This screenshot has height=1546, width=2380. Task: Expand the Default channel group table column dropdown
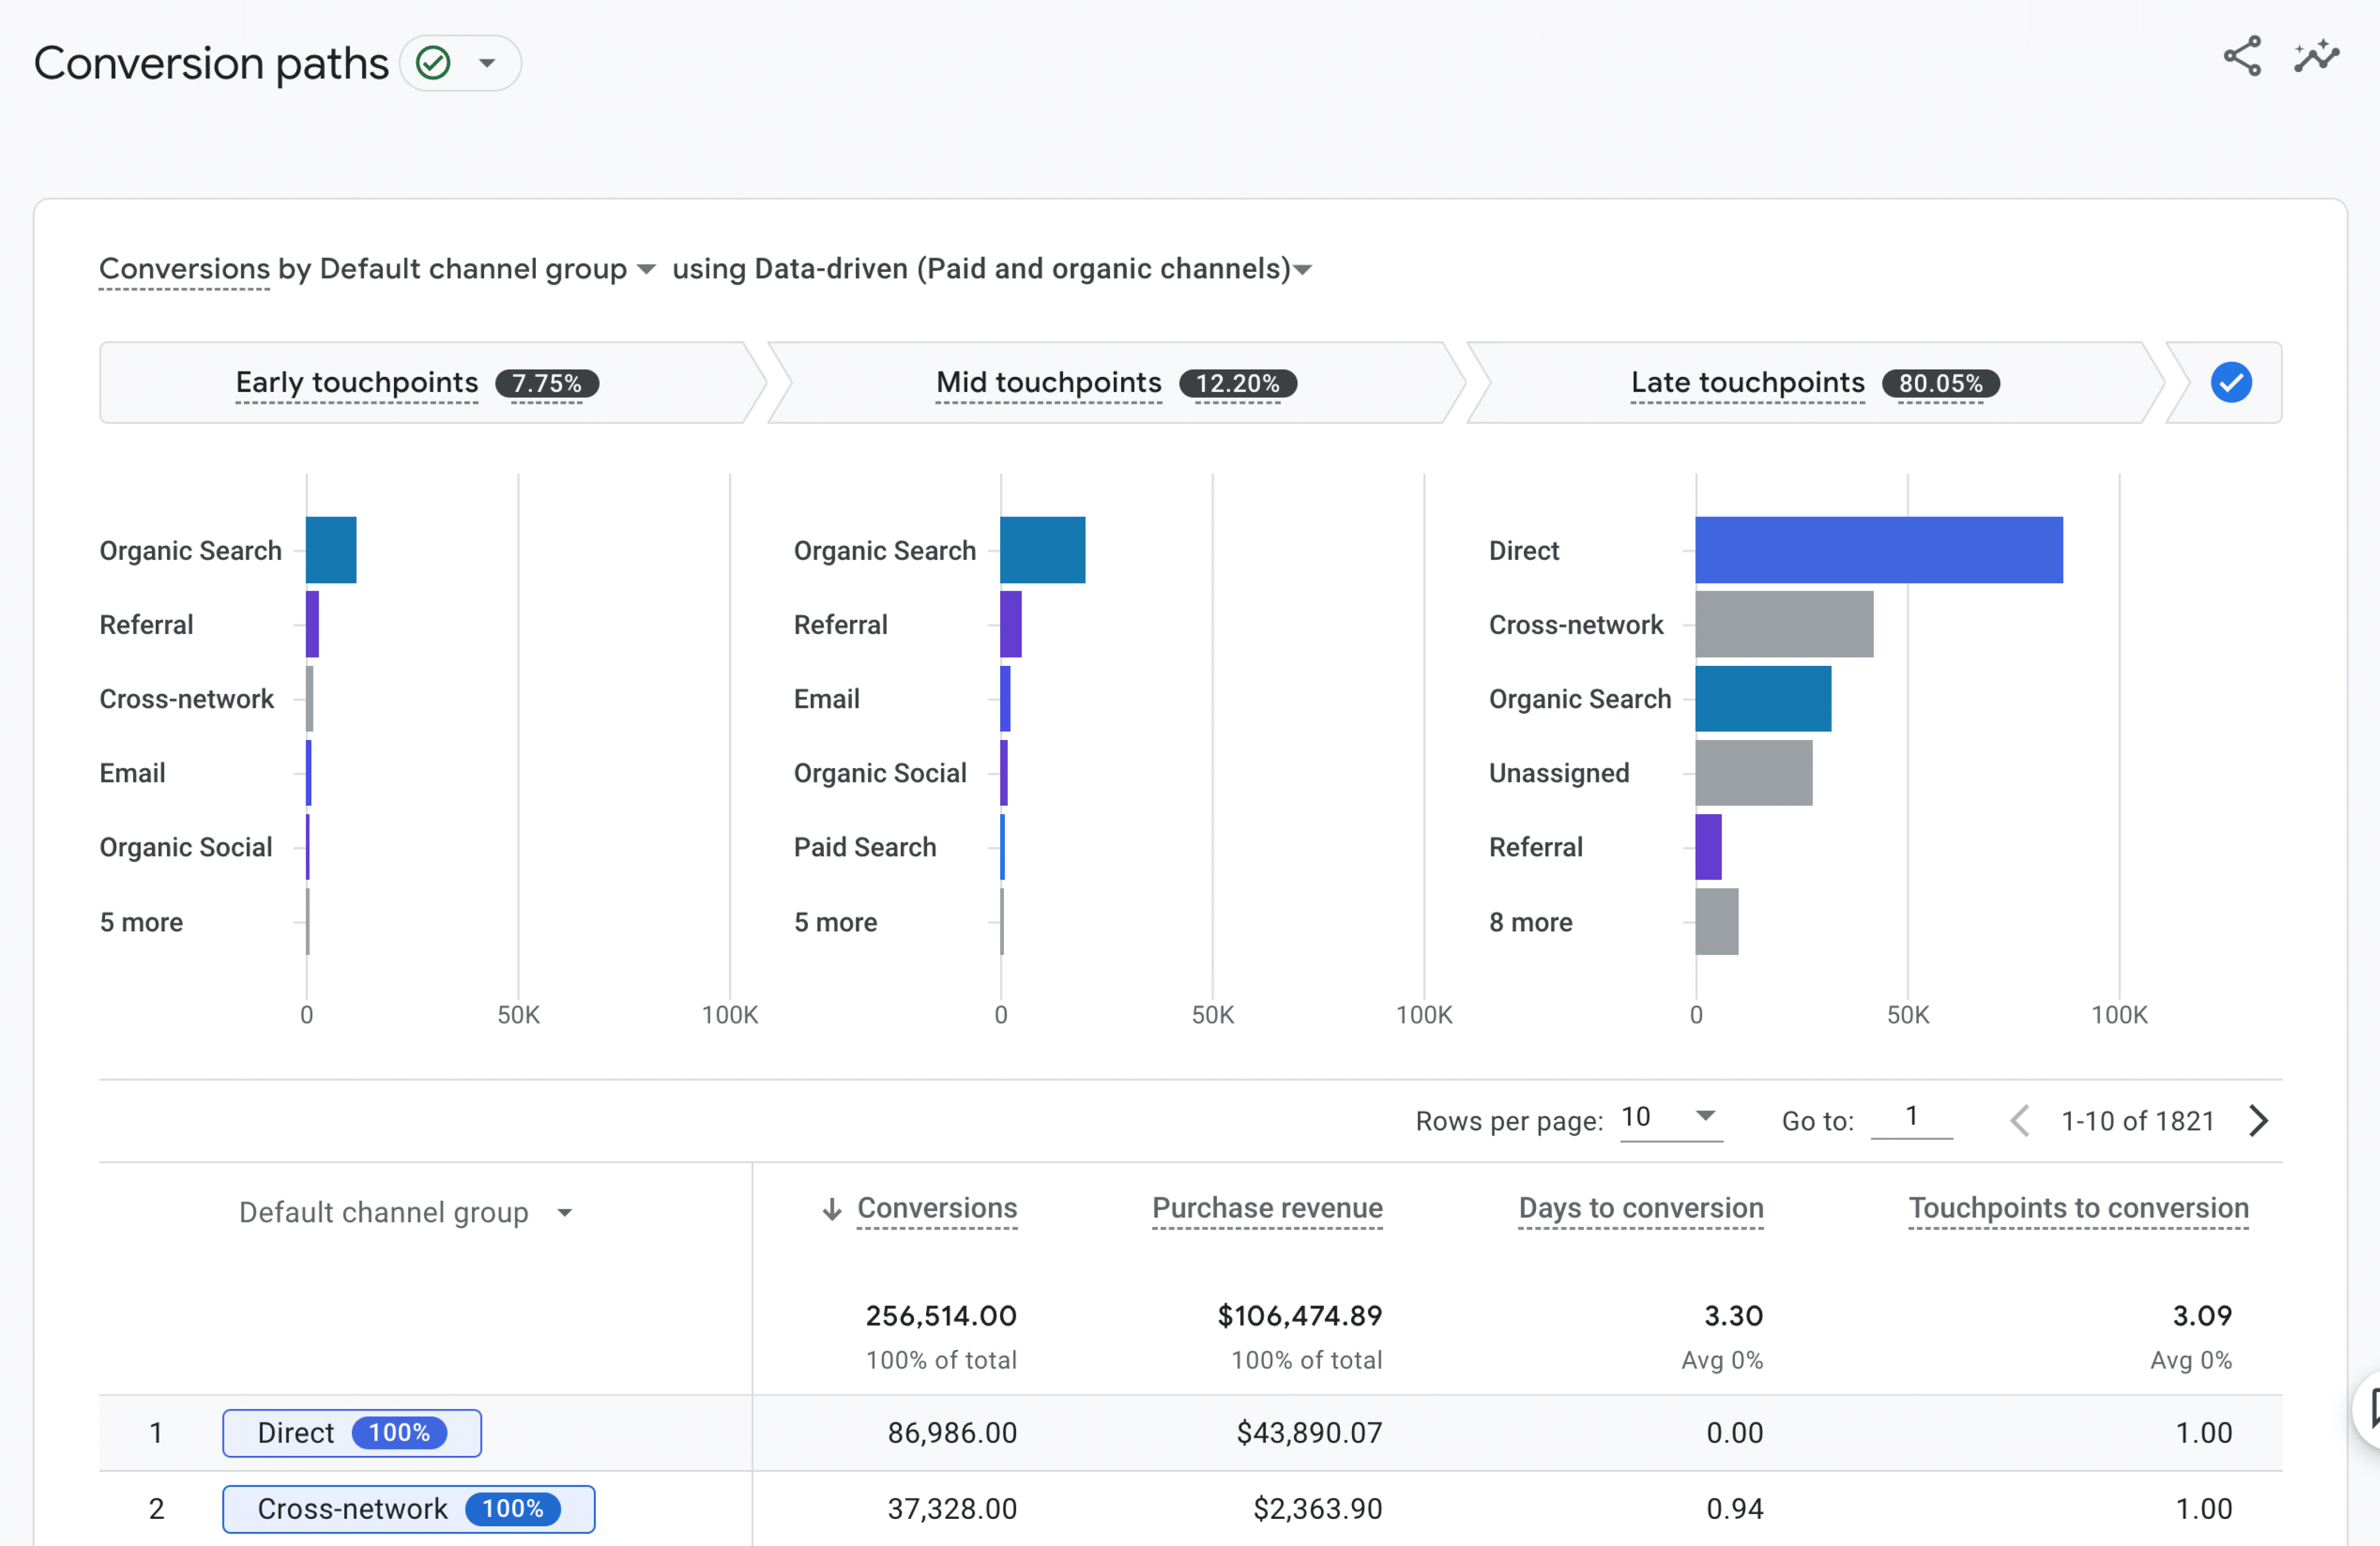[565, 1213]
